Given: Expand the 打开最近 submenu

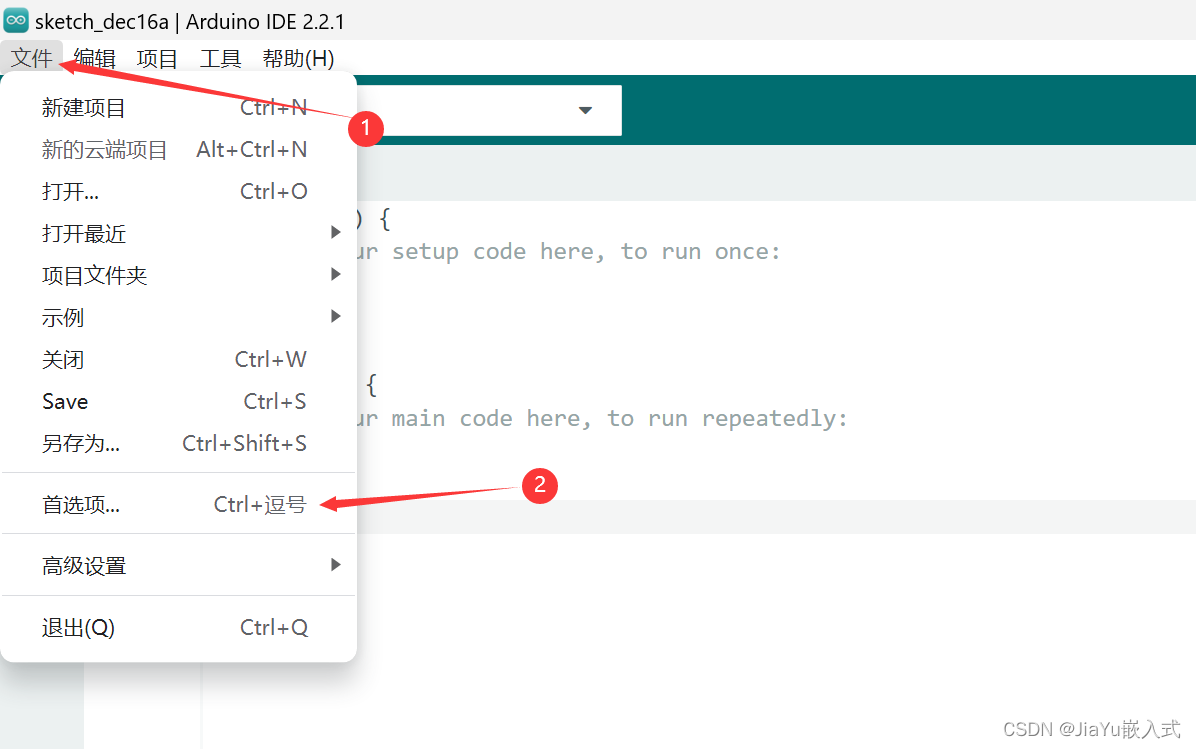Looking at the screenshot, I should pos(178,233).
